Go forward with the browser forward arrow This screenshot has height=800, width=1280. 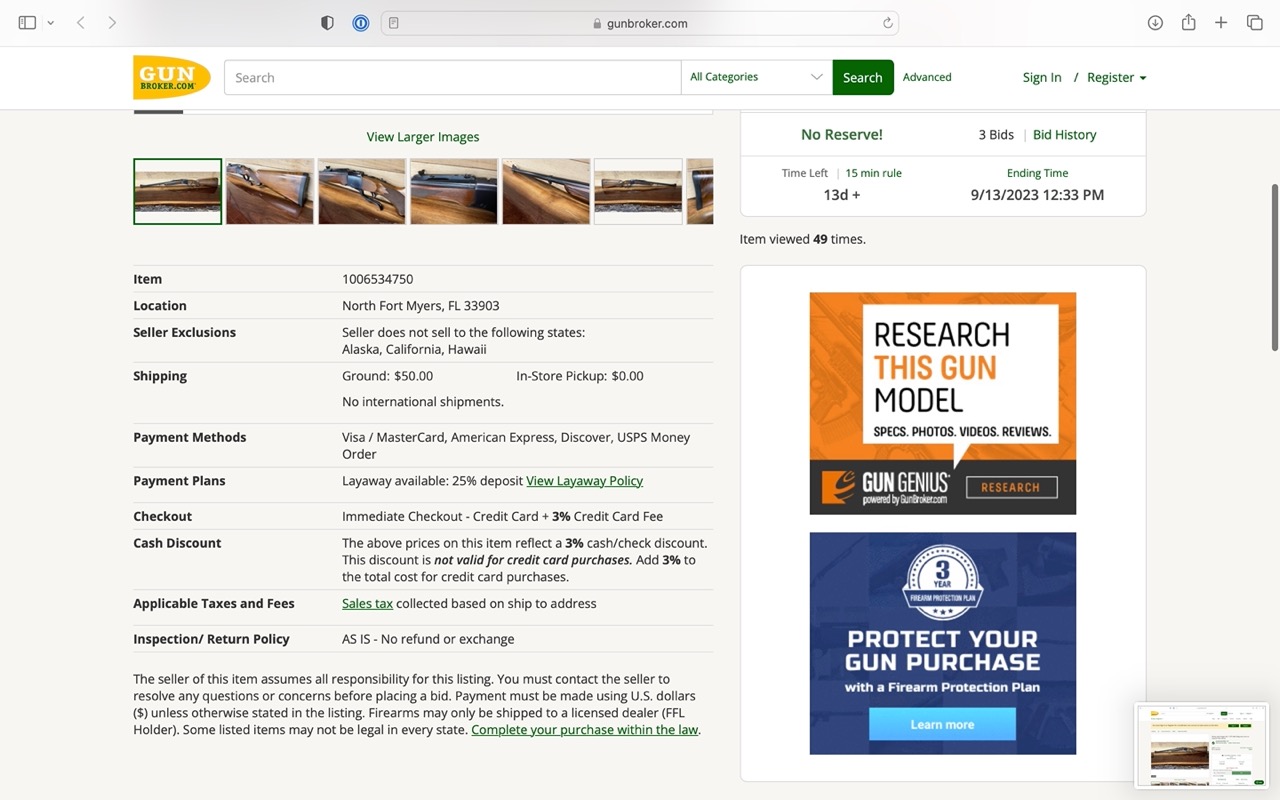pyautogui.click(x=112, y=23)
